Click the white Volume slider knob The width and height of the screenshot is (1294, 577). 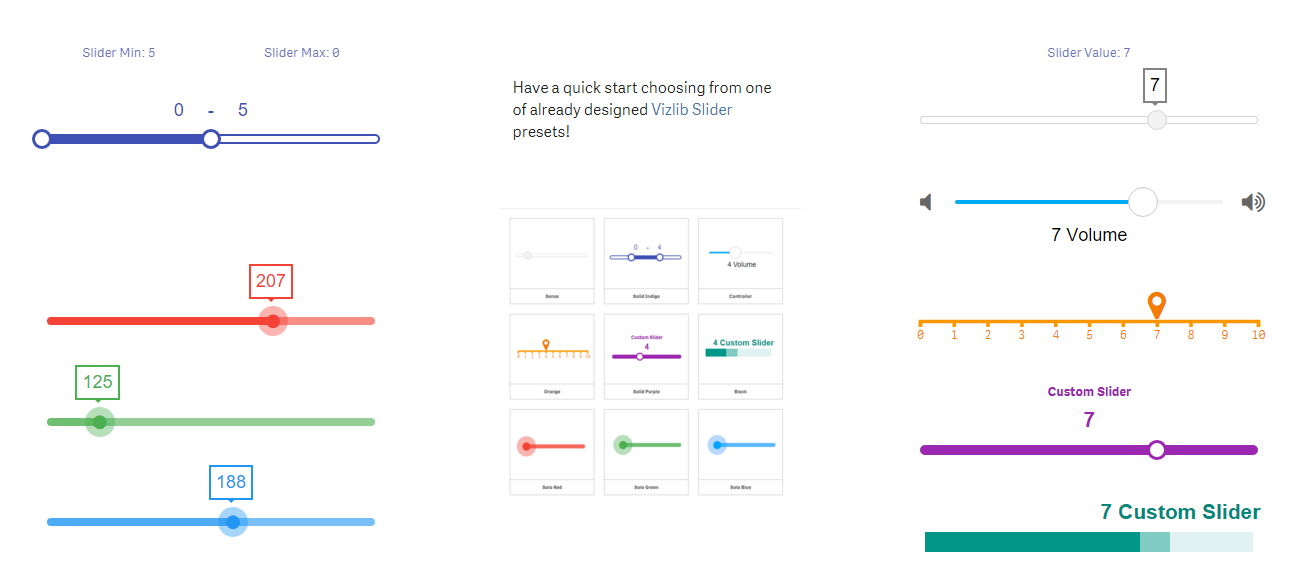1143,202
